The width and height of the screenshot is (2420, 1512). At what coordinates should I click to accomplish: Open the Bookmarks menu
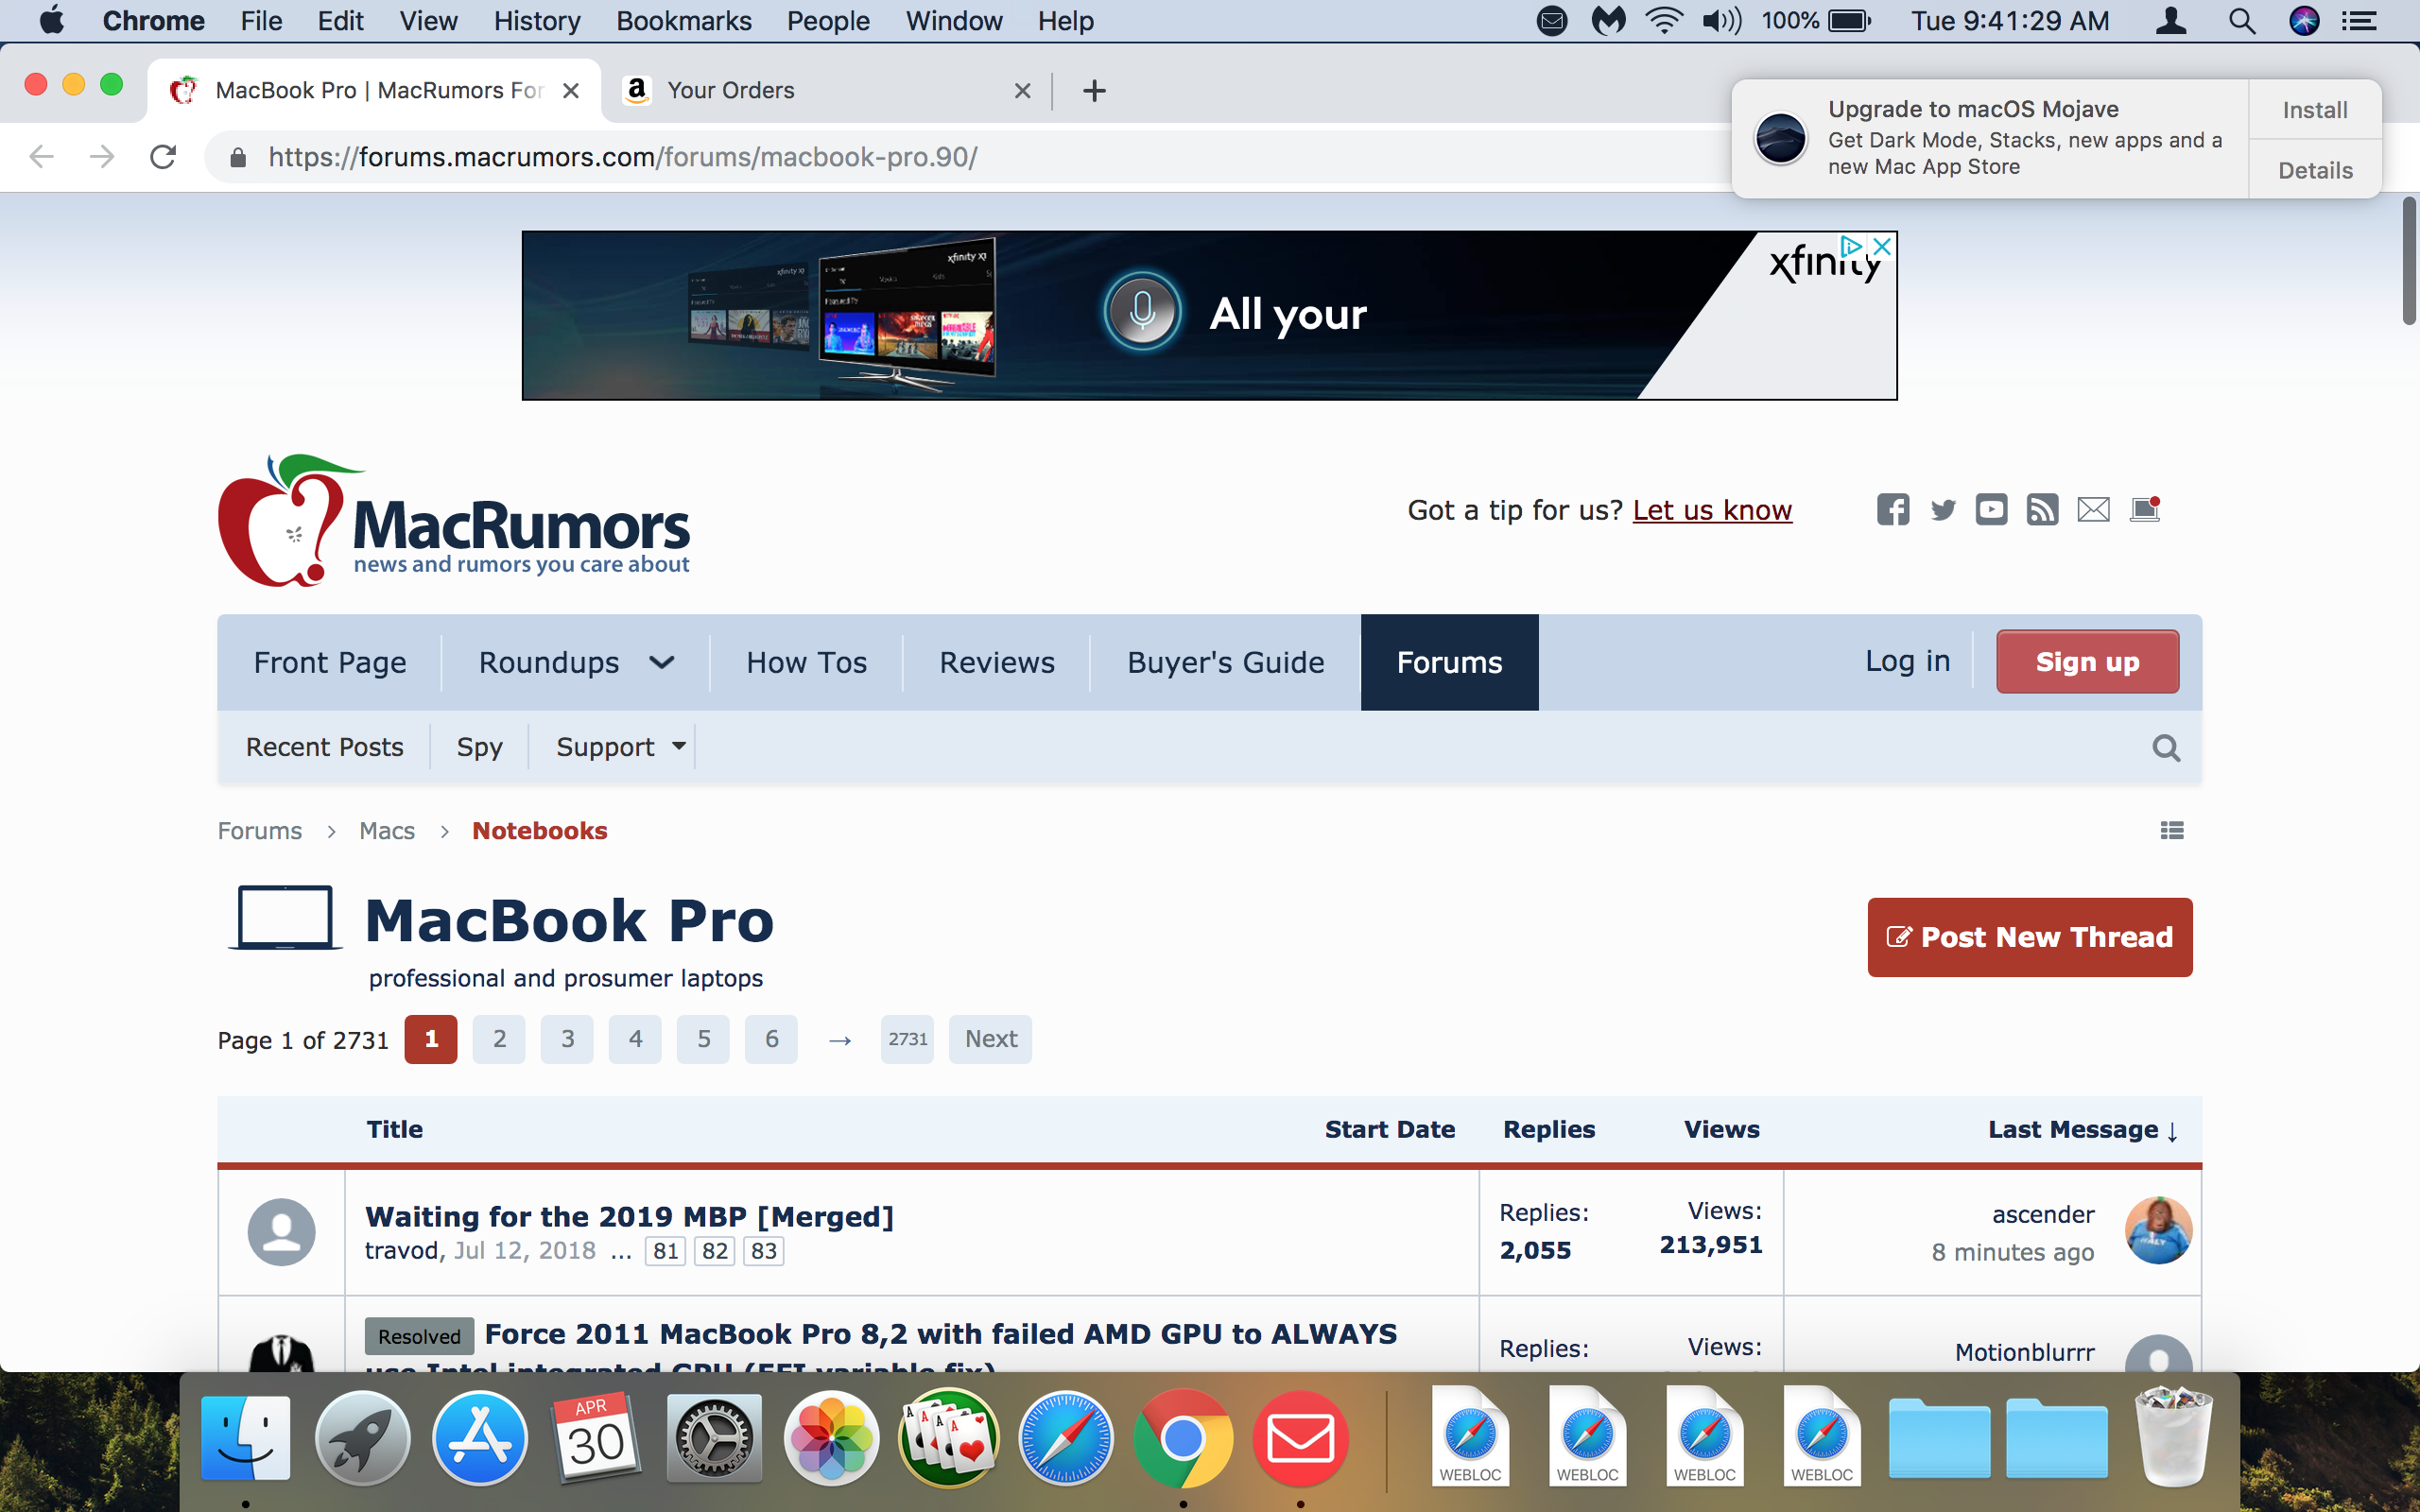click(x=684, y=21)
